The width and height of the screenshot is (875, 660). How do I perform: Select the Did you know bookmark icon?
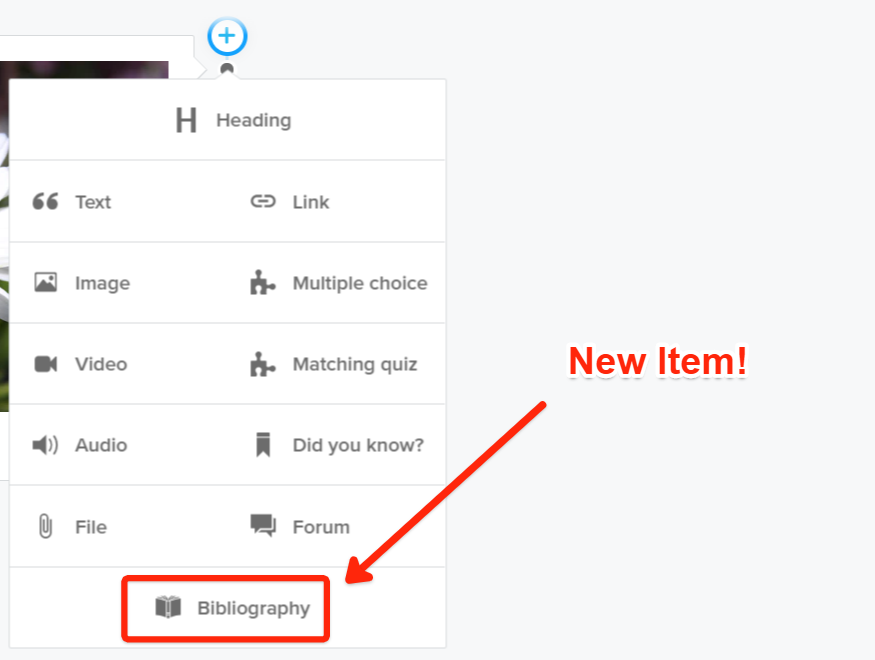pos(262,445)
